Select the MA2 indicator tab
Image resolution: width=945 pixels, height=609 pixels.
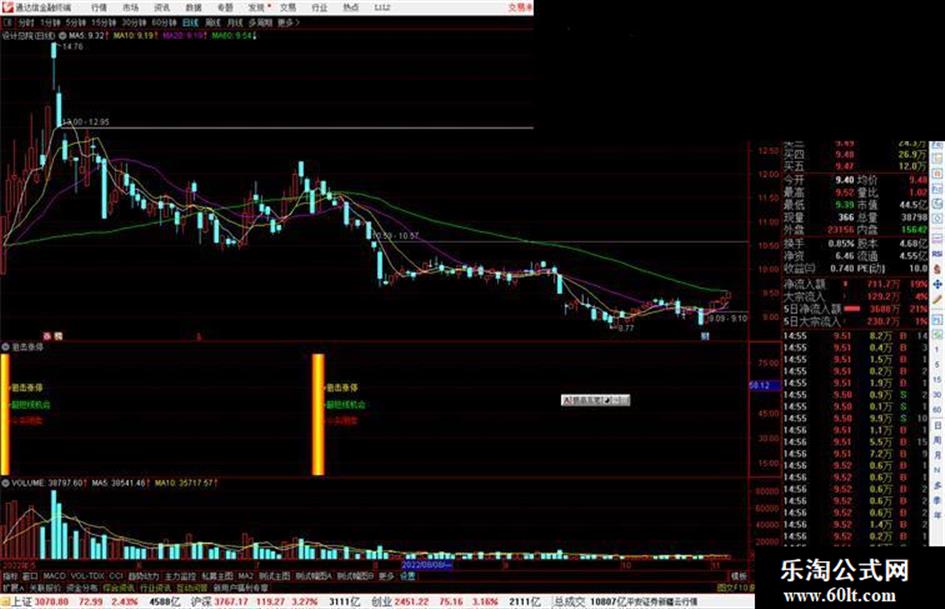(245, 576)
